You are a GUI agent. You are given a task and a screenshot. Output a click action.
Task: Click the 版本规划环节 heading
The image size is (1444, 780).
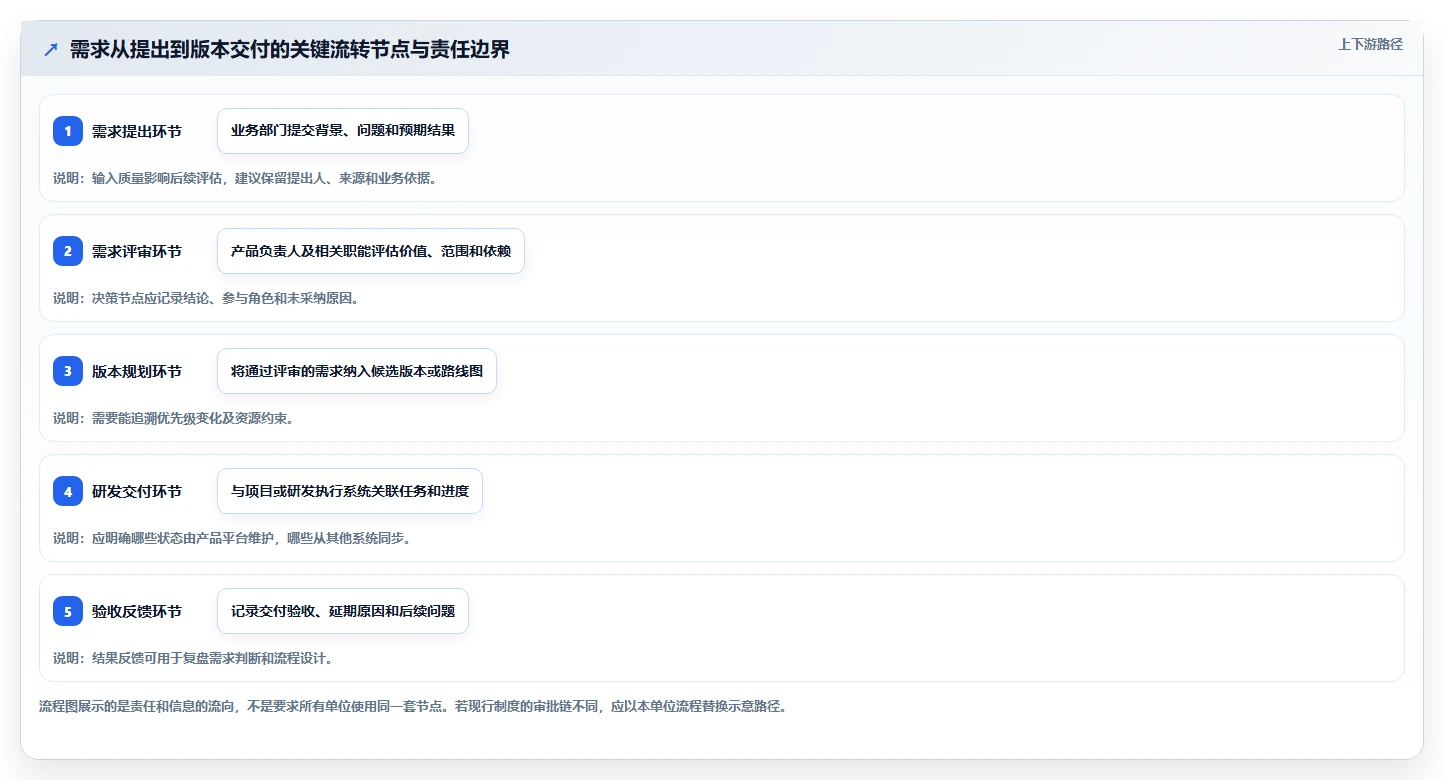(137, 371)
